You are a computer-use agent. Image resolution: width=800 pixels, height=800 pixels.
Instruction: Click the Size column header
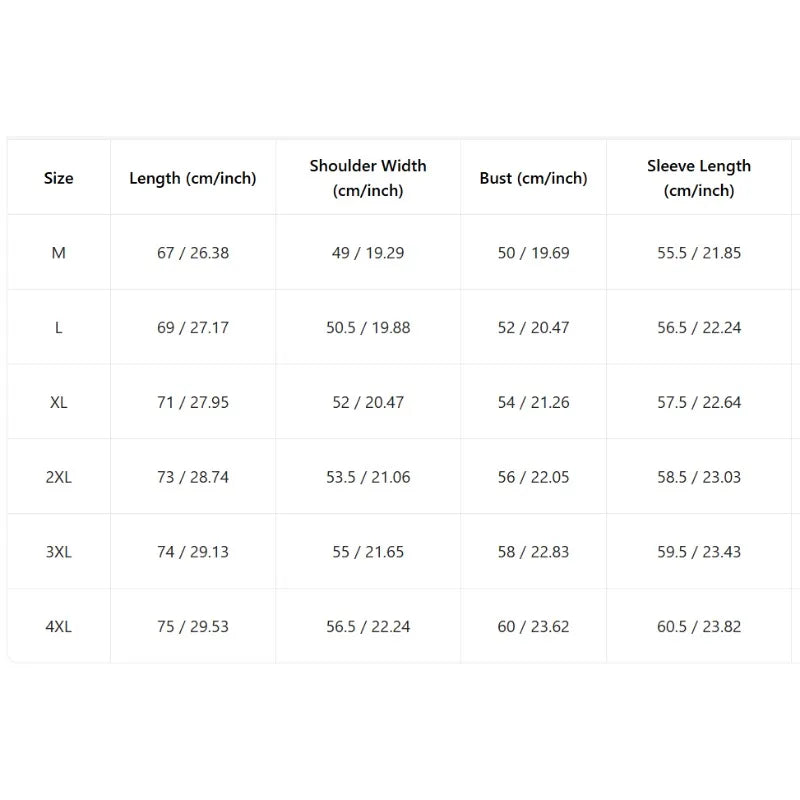point(59,178)
